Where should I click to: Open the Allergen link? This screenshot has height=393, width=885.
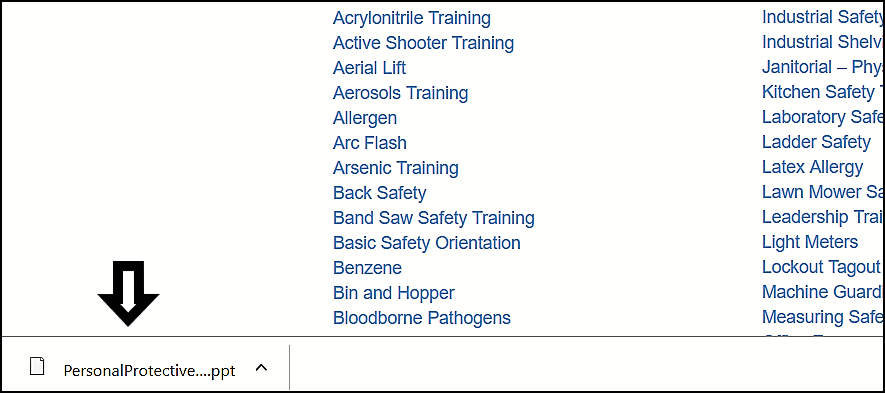(365, 118)
